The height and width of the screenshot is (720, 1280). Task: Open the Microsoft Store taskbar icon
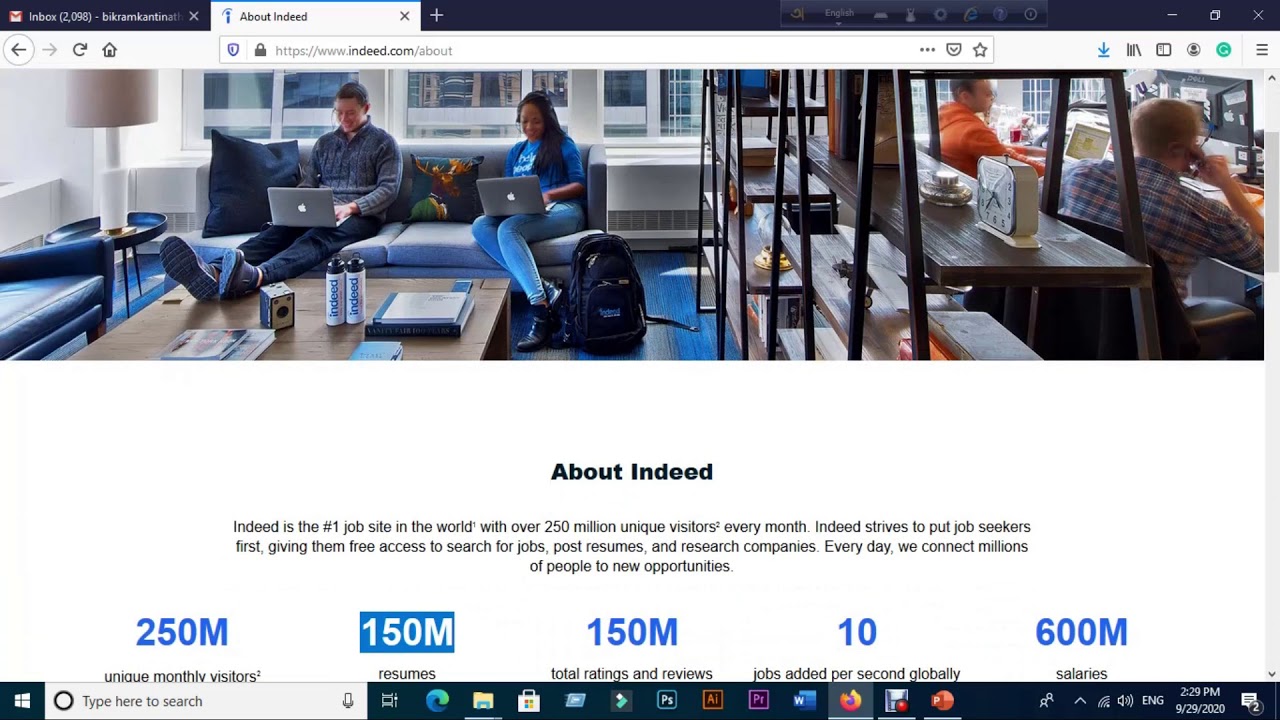[x=529, y=701]
